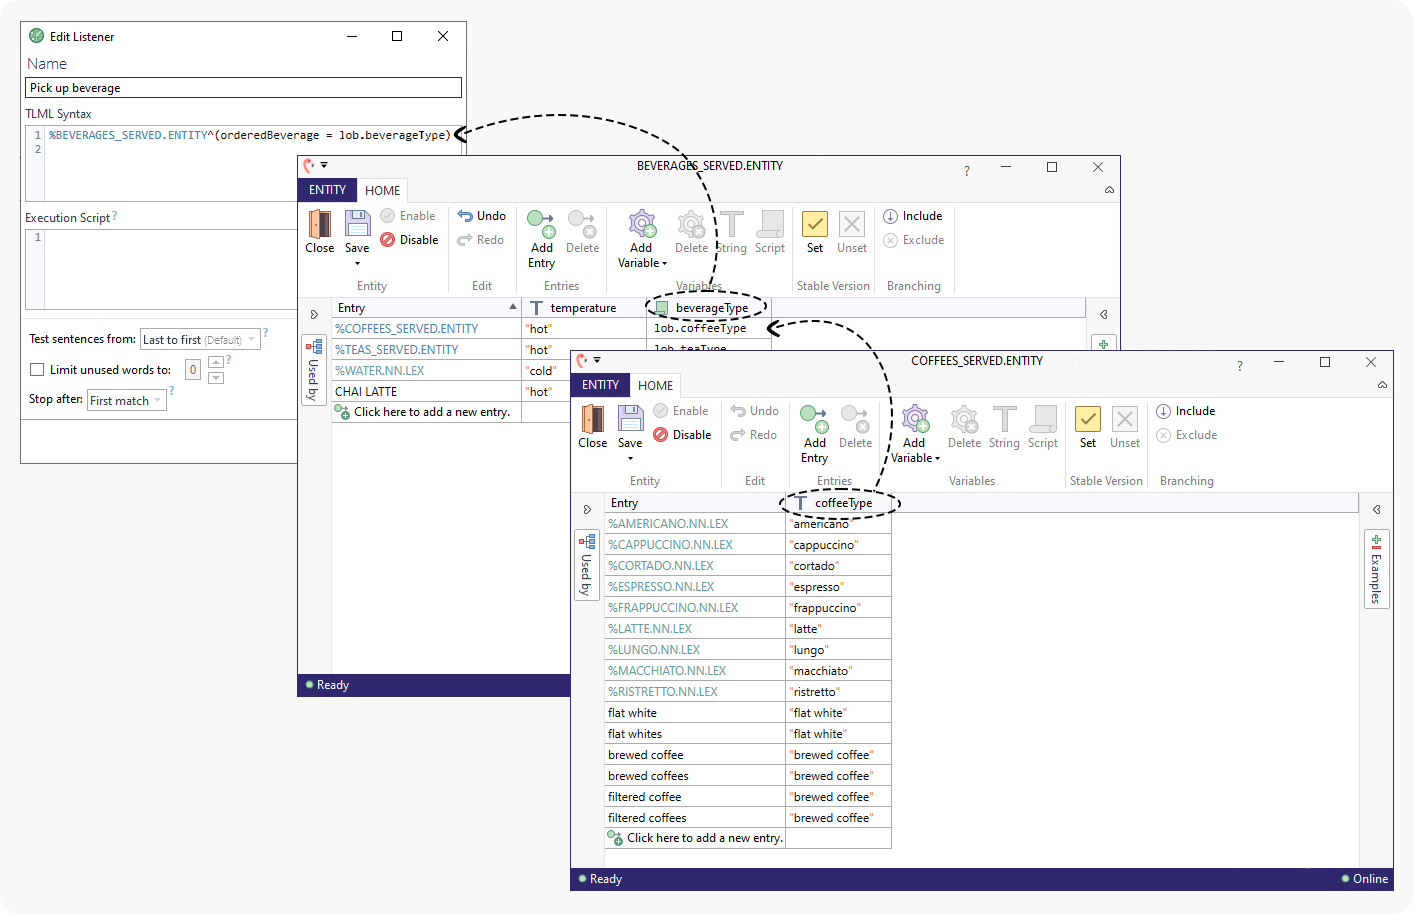Increase the limit unused words stepper
The height and width of the screenshot is (914, 1413).
[216, 363]
